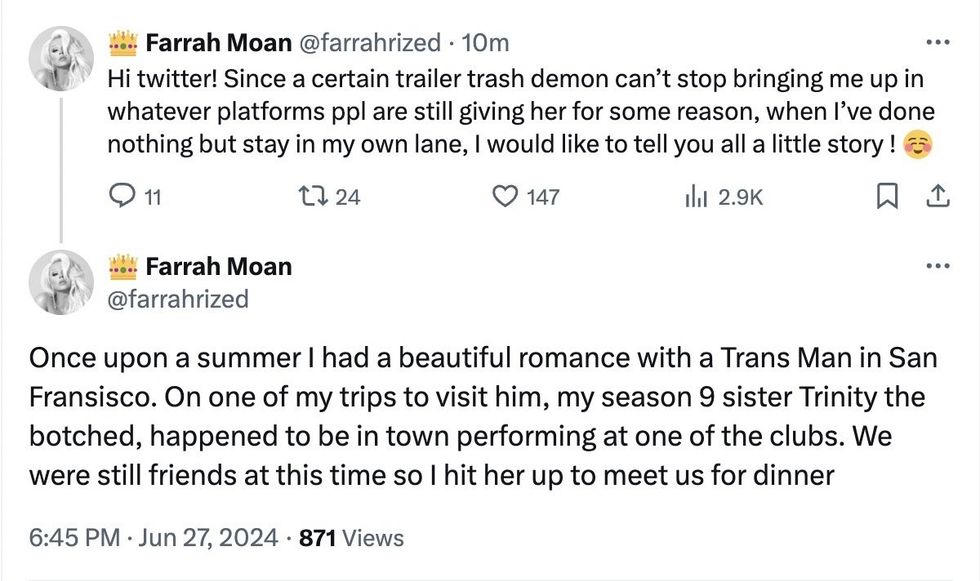980x581 pixels.
Task: Share the tweet with the upload arrow icon
Action: point(938,197)
